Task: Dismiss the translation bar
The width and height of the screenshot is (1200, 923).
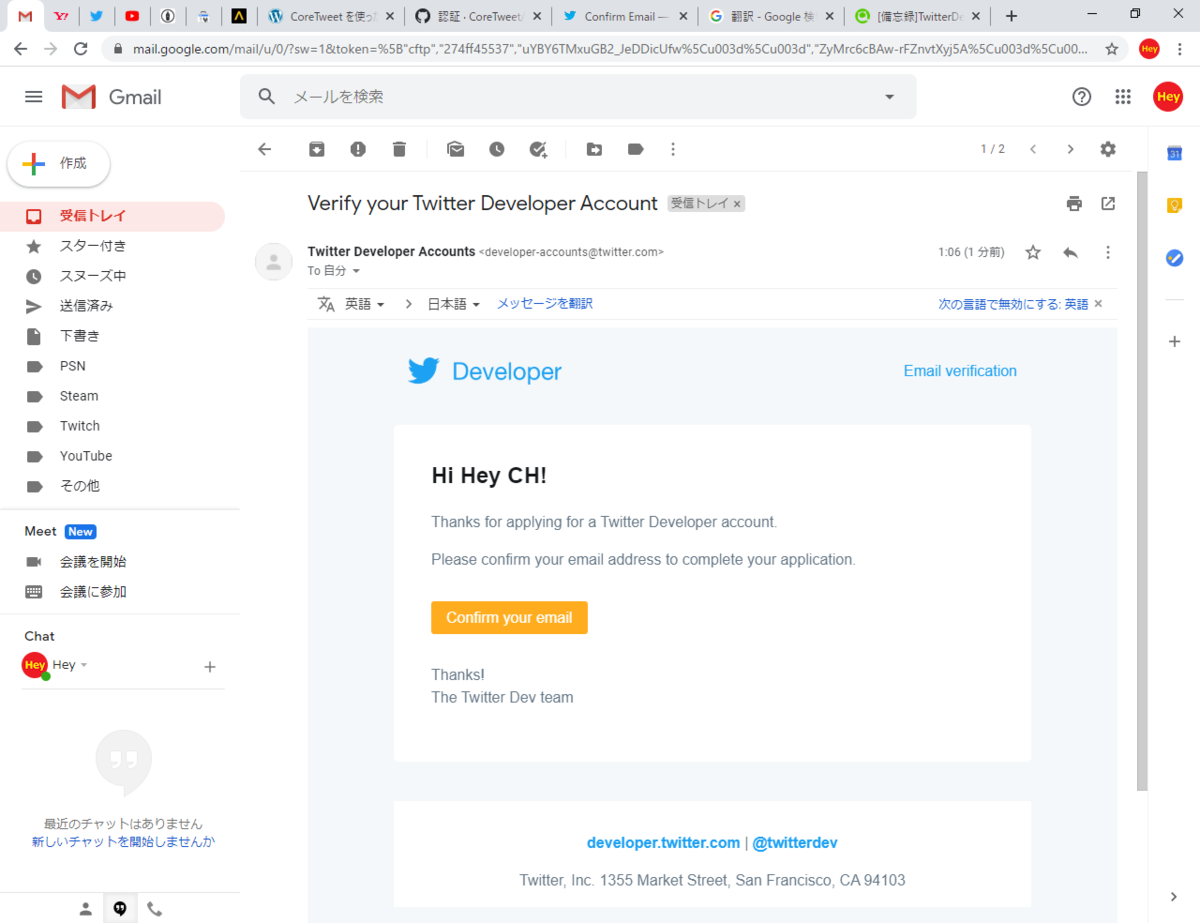Action: (x=1098, y=304)
